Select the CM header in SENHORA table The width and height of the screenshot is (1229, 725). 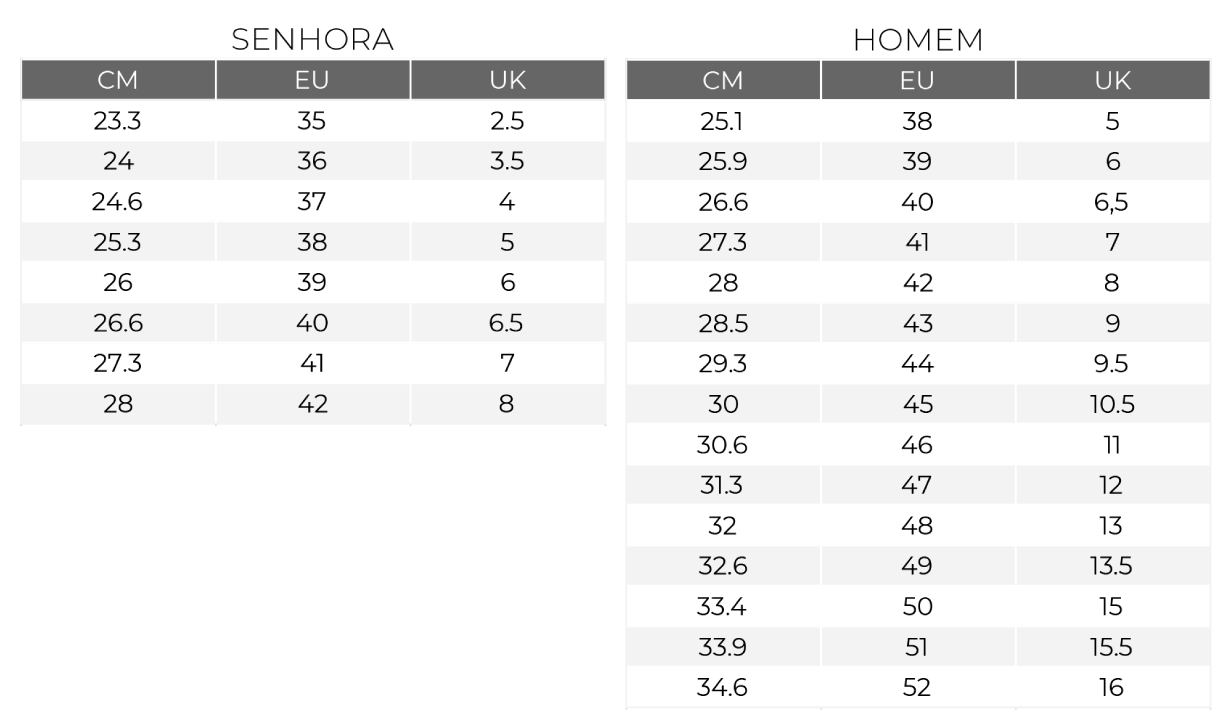[x=118, y=81]
